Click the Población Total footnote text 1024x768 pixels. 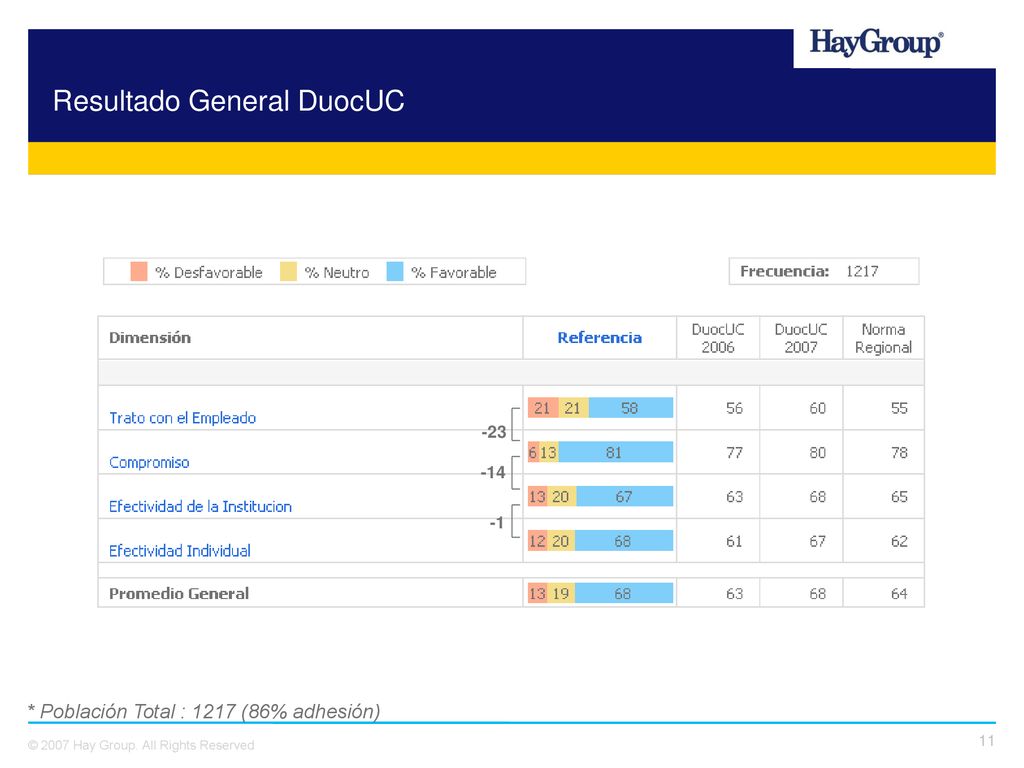204,711
